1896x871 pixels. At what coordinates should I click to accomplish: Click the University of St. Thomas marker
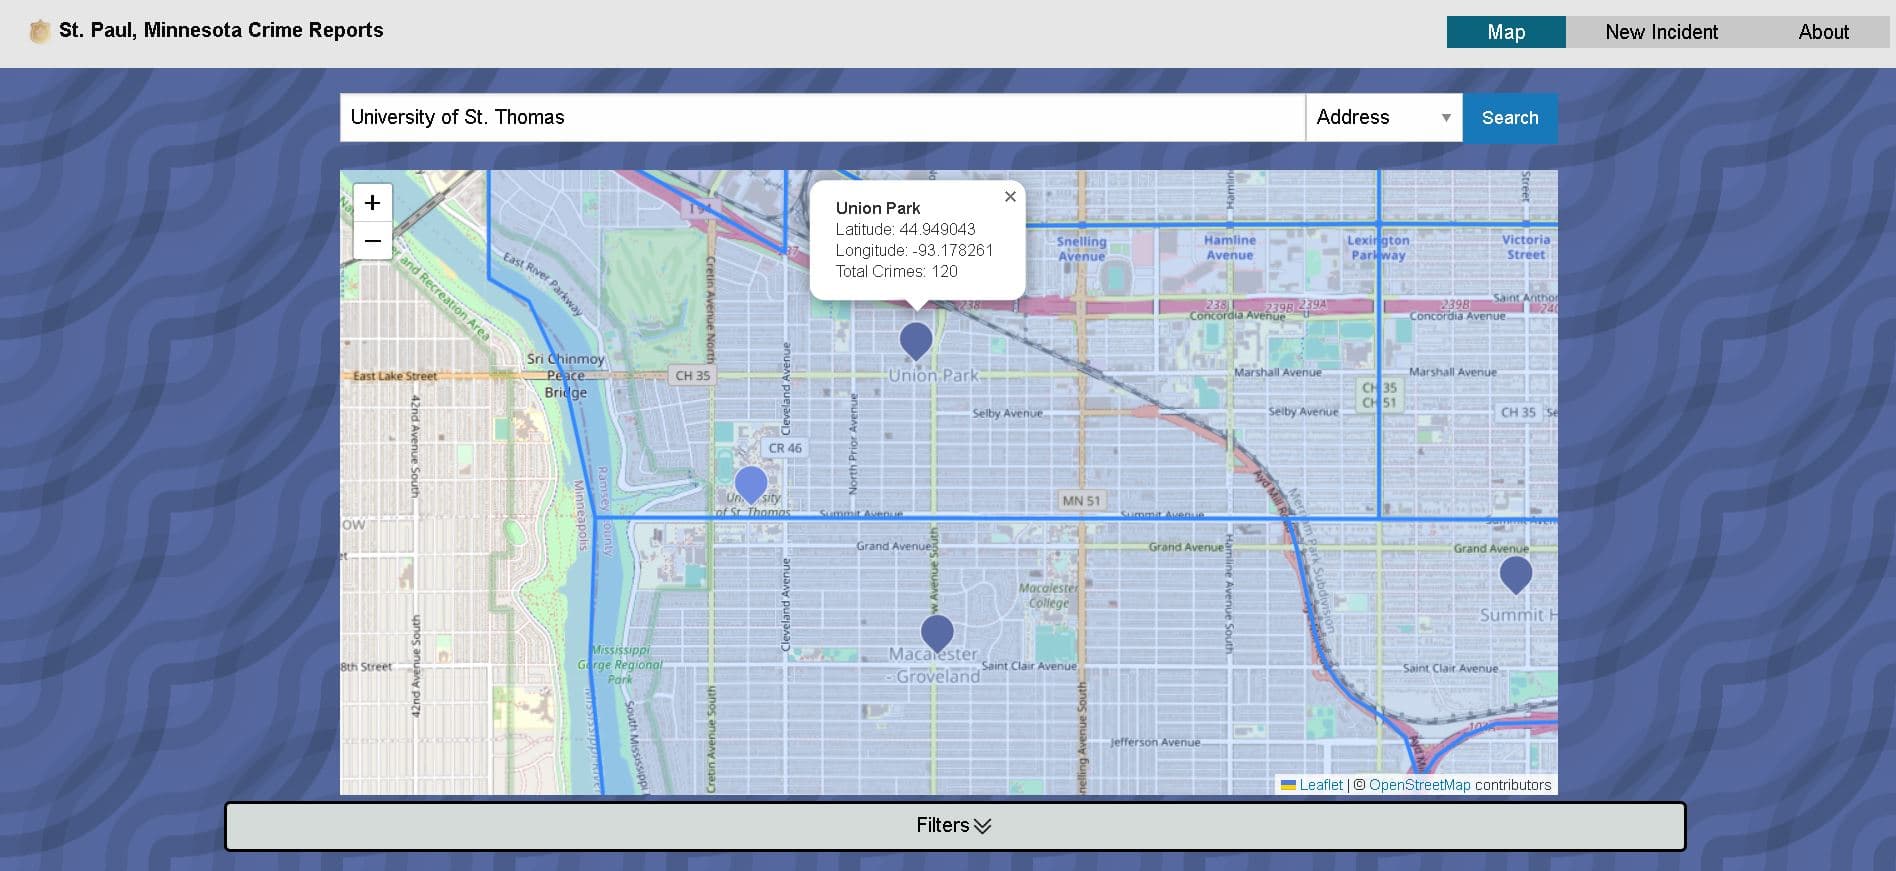click(750, 483)
